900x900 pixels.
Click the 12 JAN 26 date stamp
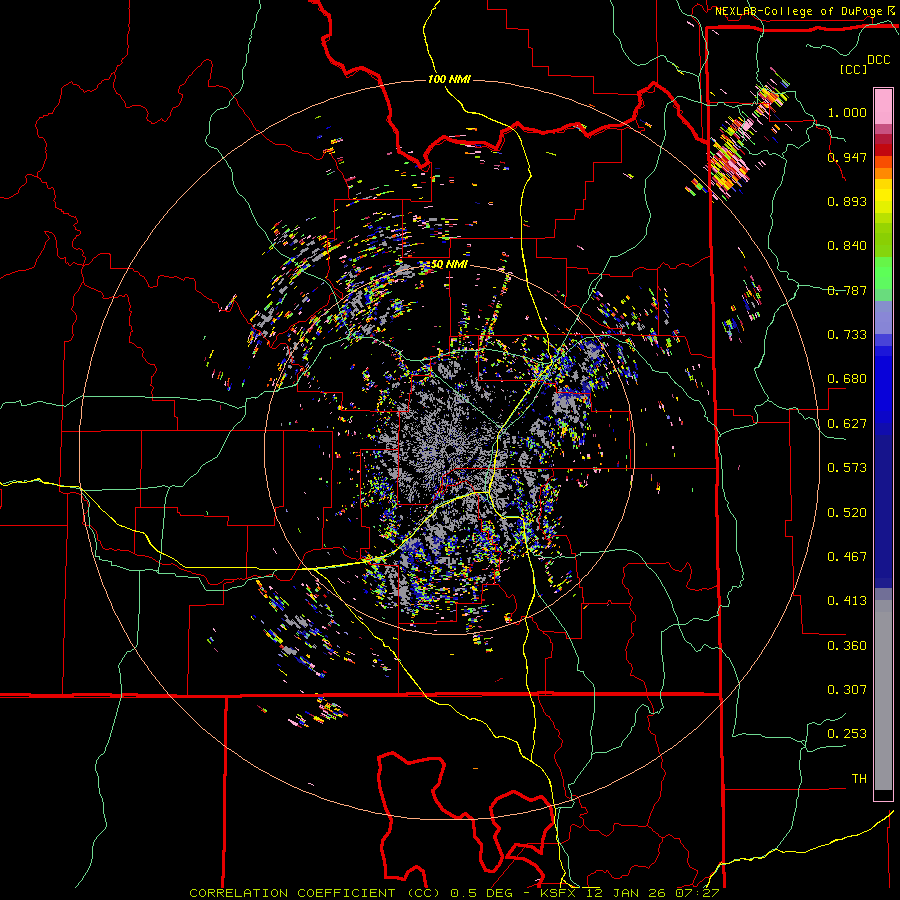click(x=626, y=893)
